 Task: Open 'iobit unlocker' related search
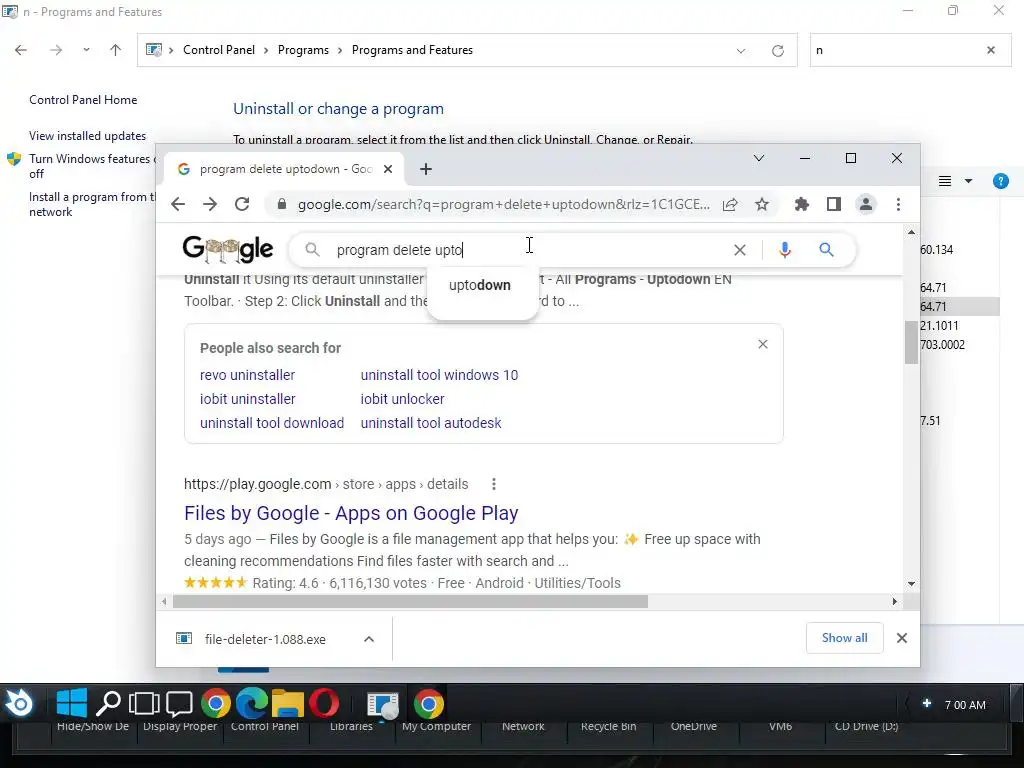(x=402, y=399)
